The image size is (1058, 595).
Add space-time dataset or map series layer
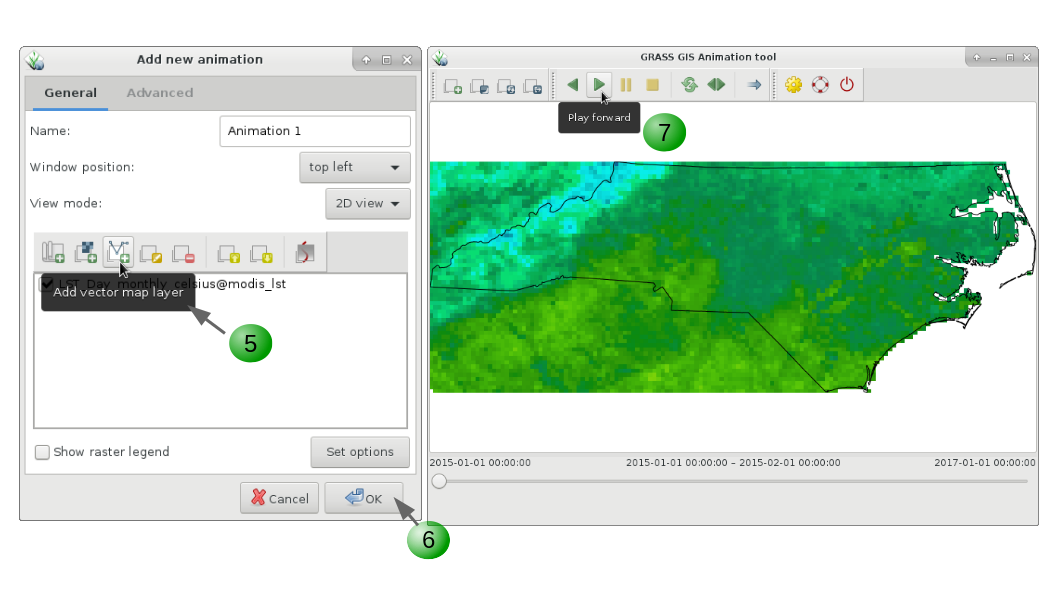pyautogui.click(x=53, y=253)
